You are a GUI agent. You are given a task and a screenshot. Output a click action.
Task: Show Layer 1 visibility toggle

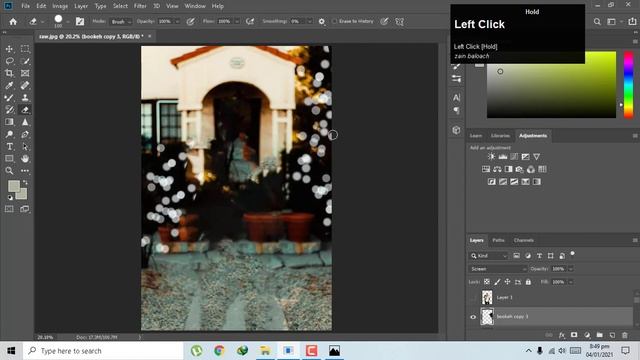click(x=473, y=298)
